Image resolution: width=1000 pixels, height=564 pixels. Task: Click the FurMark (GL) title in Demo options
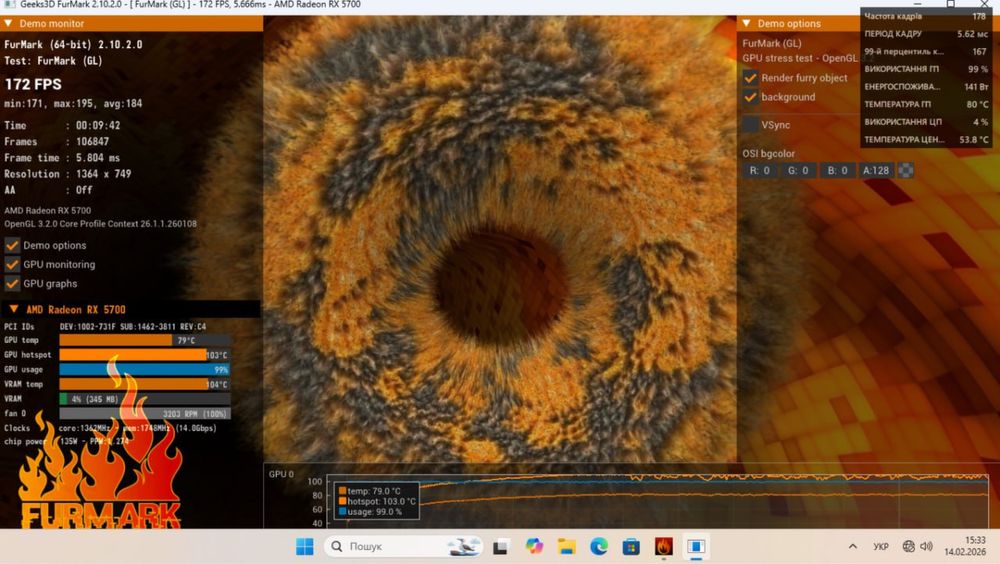coord(772,43)
